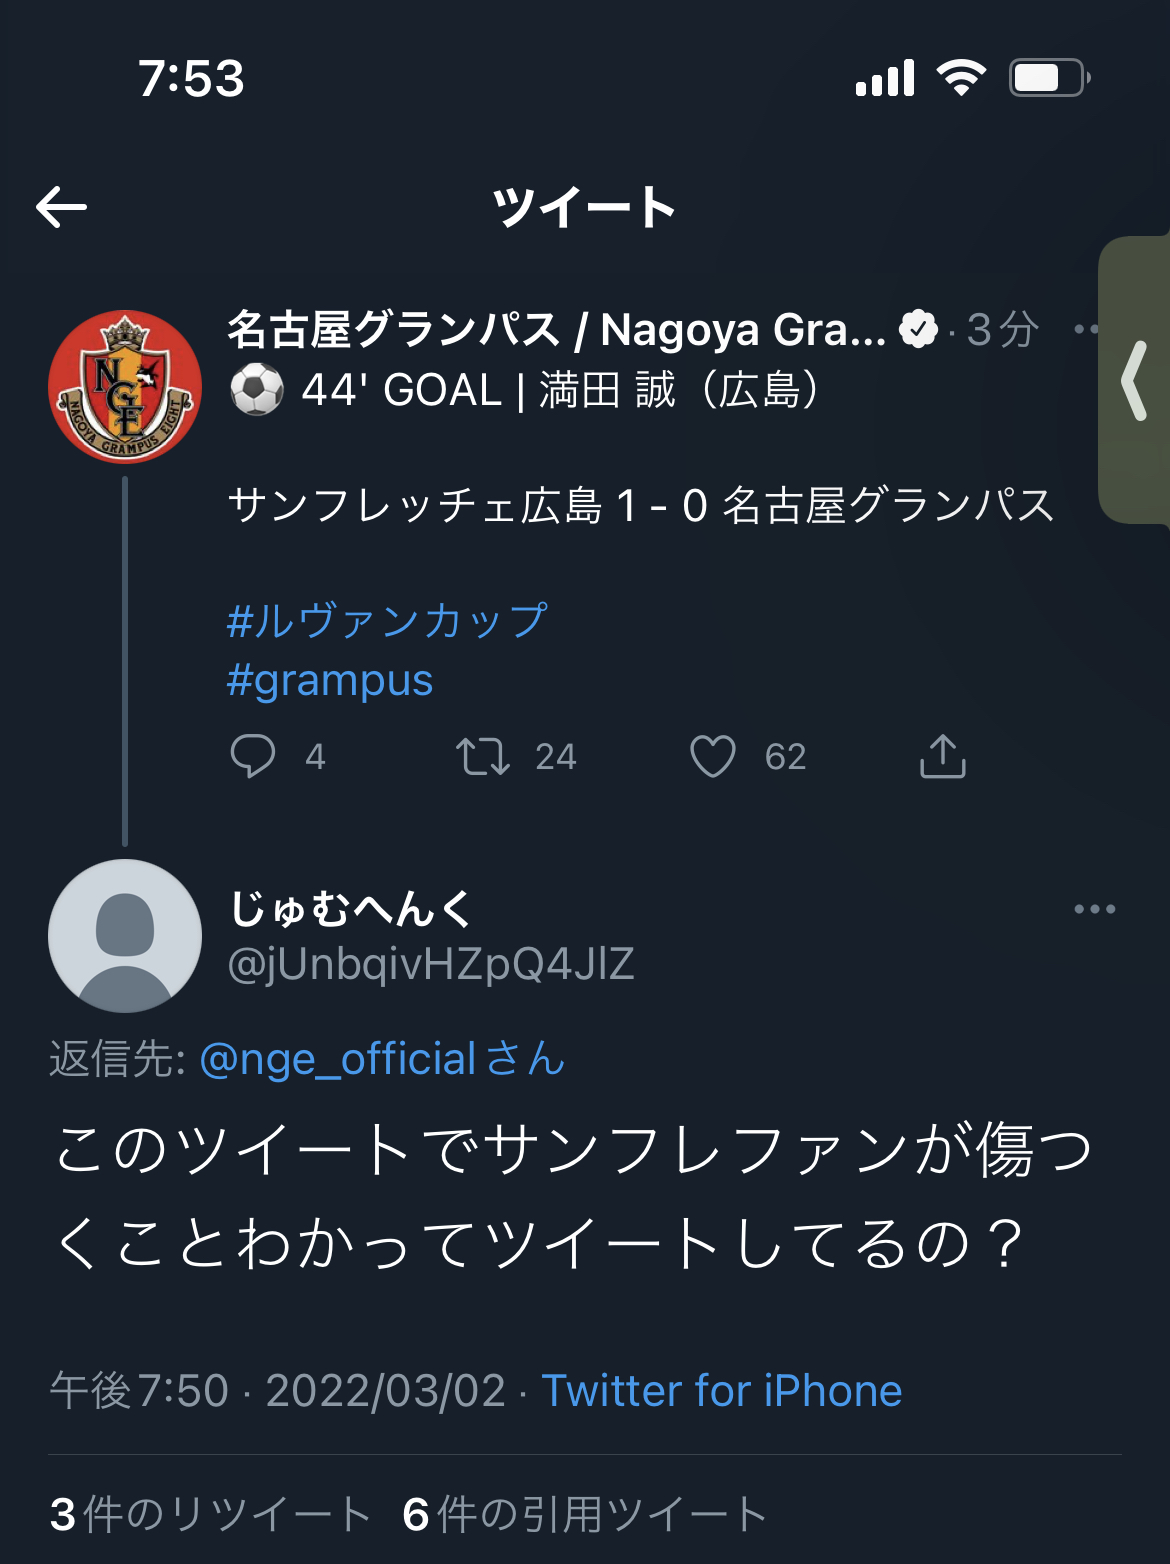Tap reply speech bubble icon

pyautogui.click(x=253, y=756)
